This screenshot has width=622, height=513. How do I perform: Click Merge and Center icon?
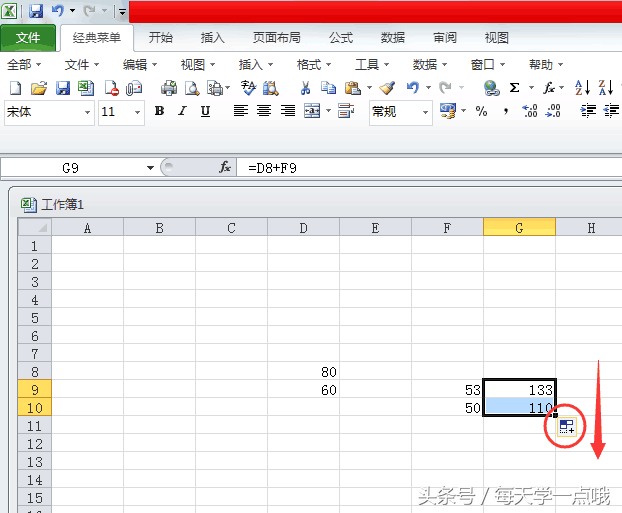312,111
